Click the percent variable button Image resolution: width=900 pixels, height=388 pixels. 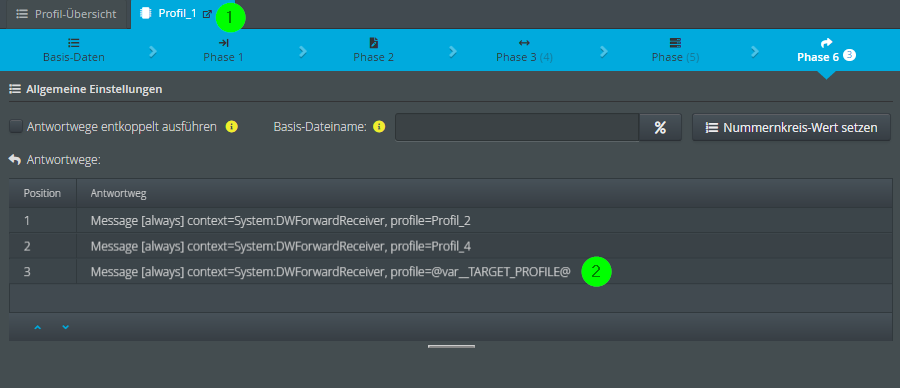point(660,127)
